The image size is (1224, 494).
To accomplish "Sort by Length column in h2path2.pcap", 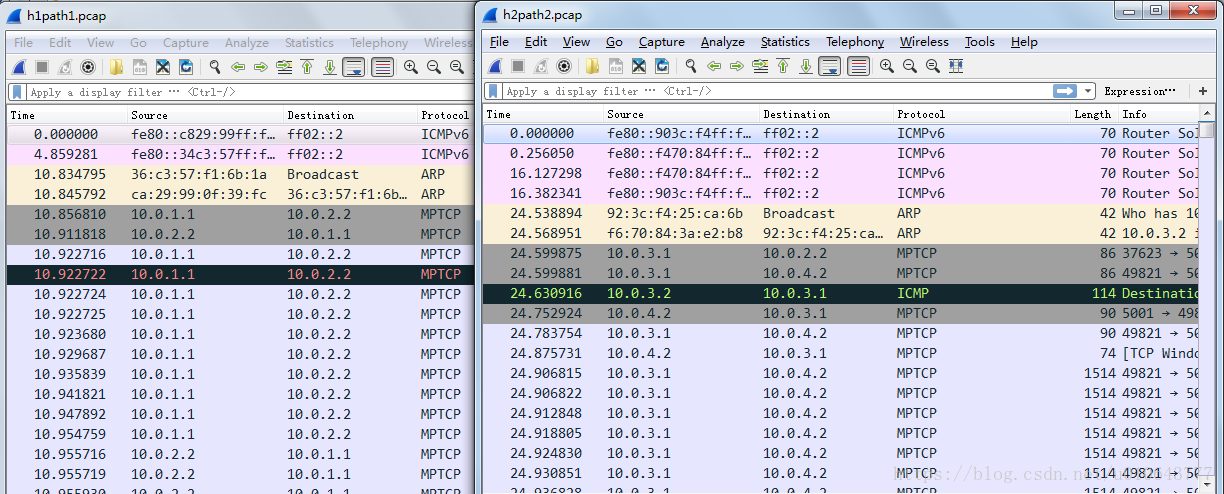I will point(1092,114).
